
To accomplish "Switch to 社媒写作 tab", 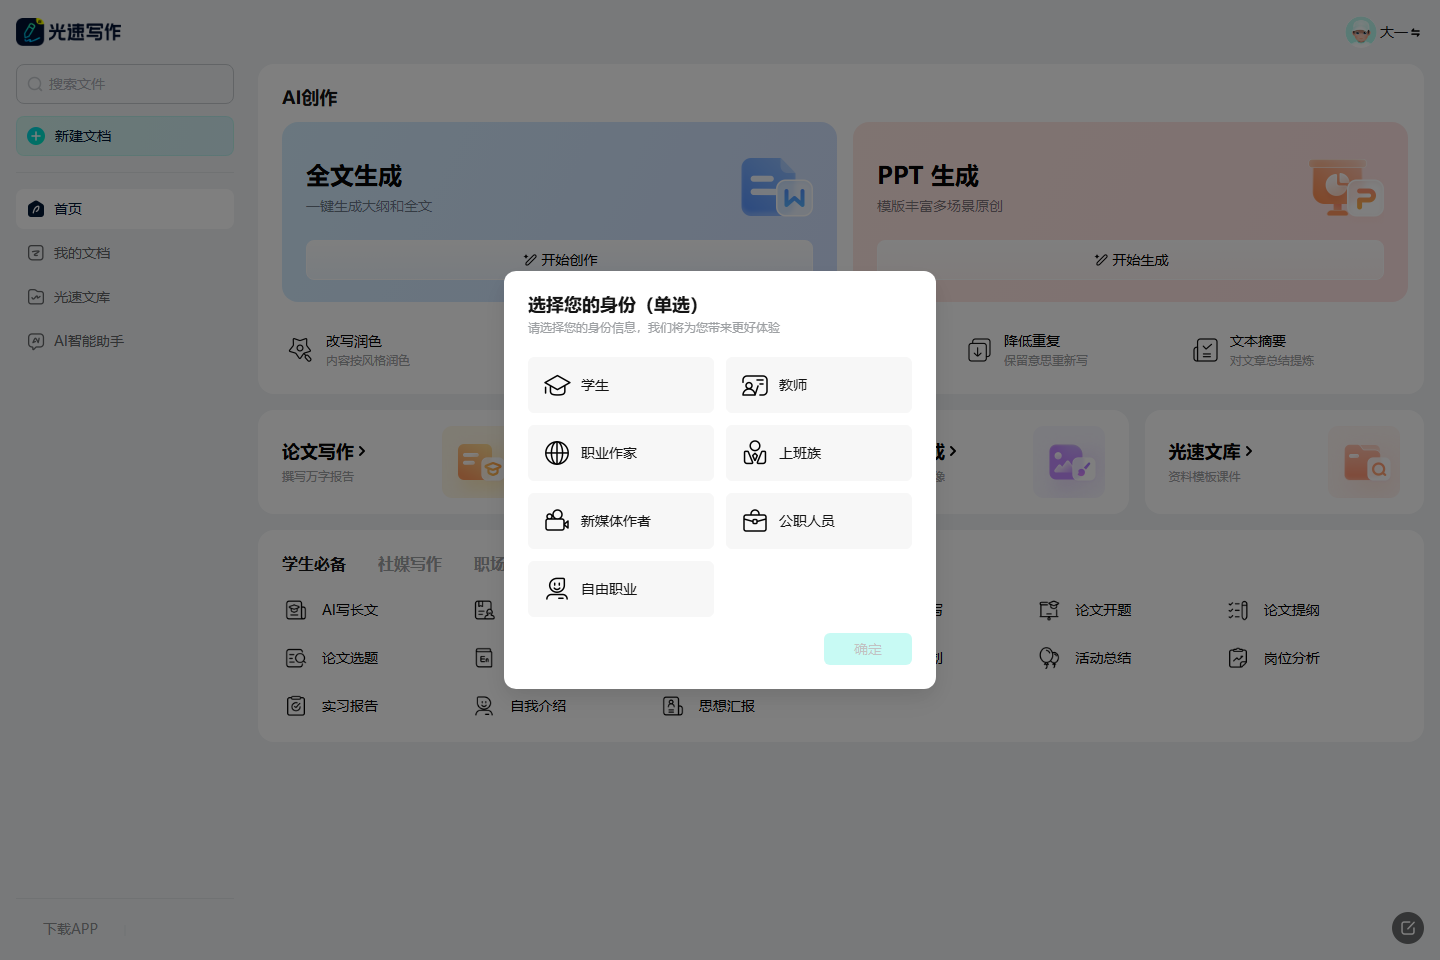I will tap(409, 564).
